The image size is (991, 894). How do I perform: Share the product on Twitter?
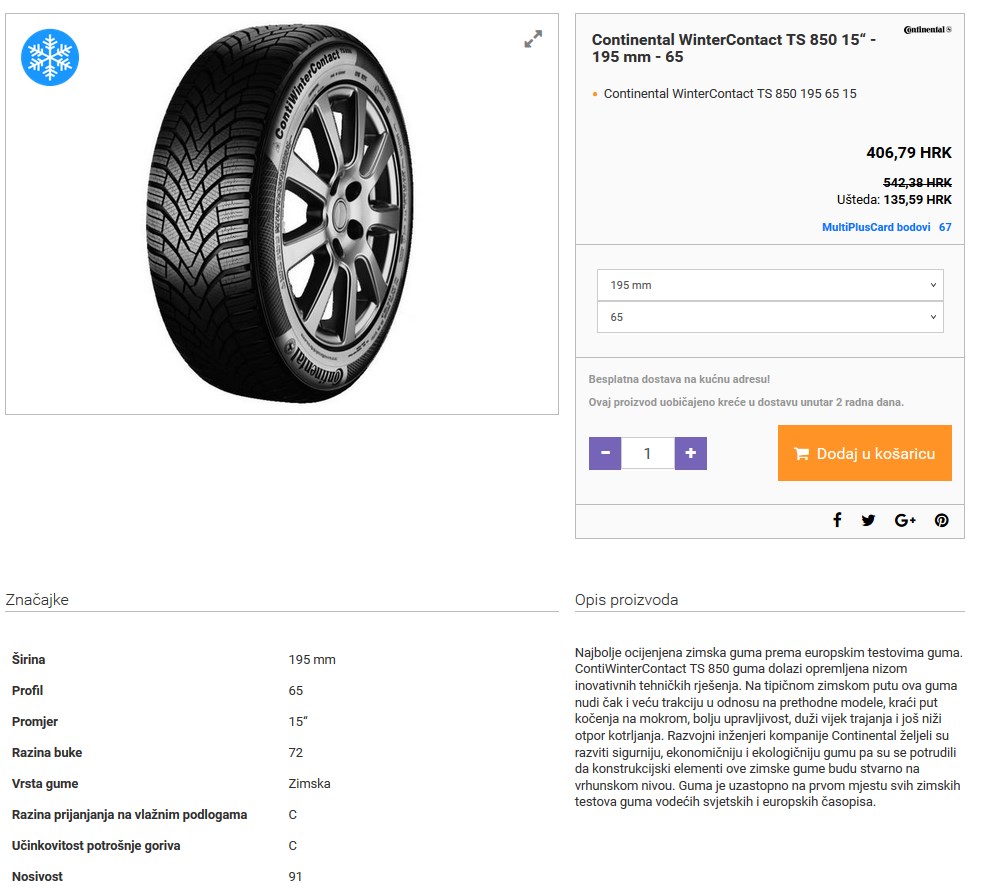pos(868,520)
